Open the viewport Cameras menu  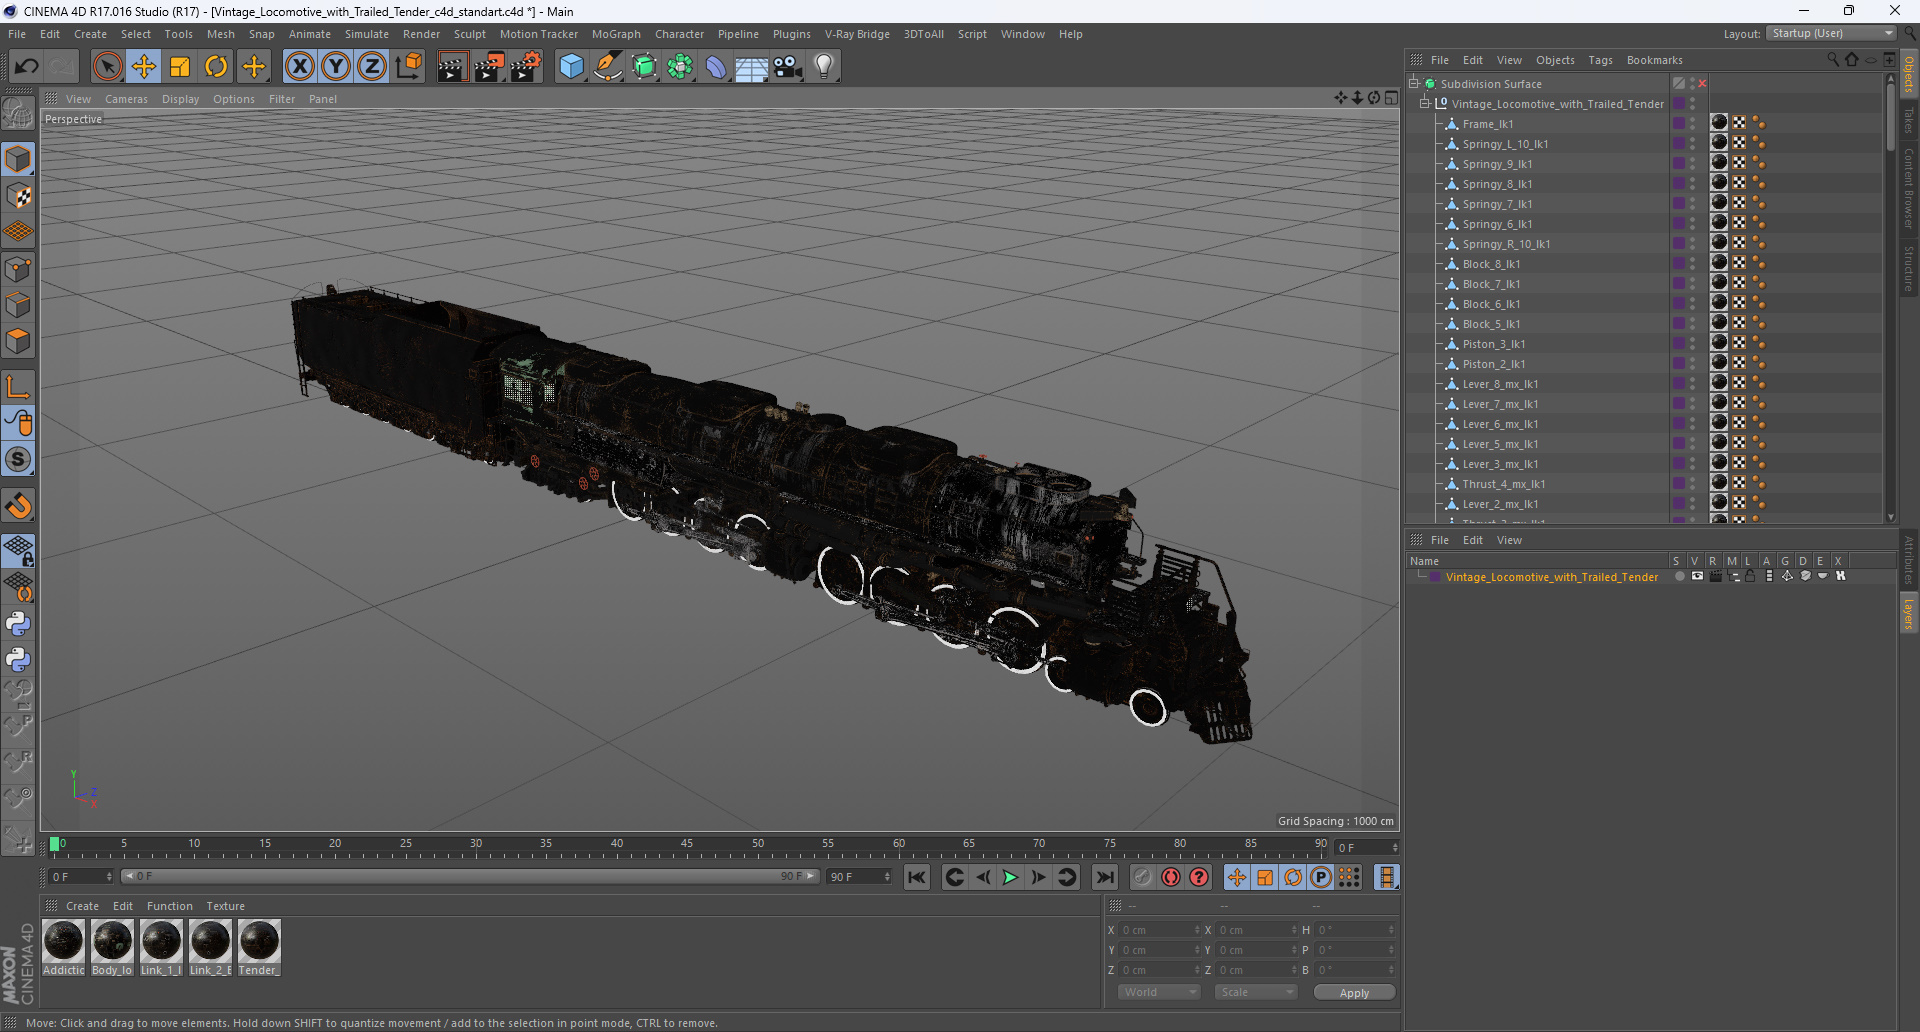(126, 99)
